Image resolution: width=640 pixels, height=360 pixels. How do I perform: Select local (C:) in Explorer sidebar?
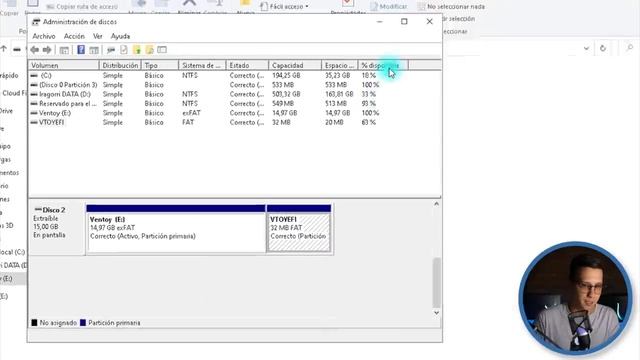pos(13,252)
